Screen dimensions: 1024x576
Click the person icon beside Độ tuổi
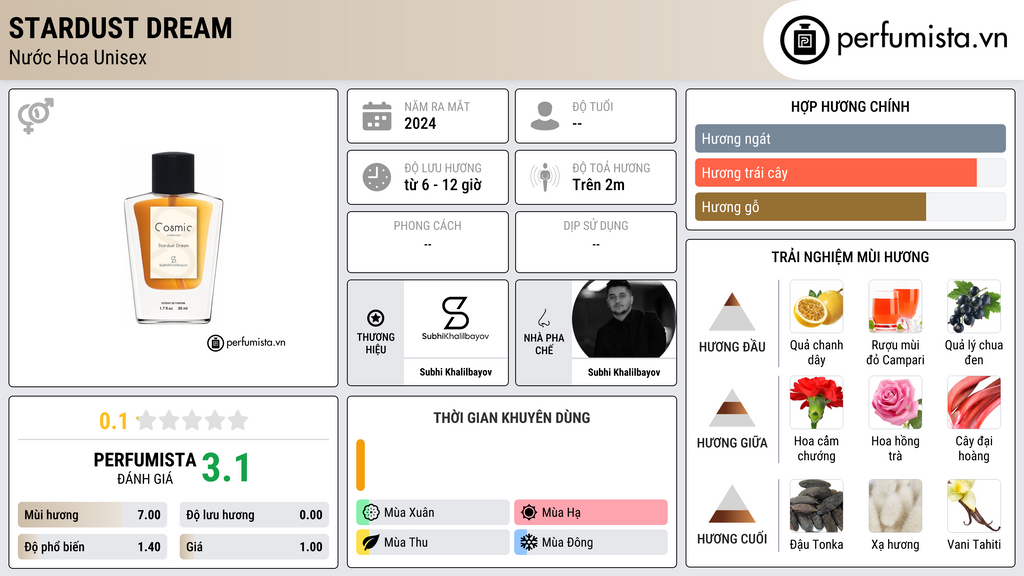[x=545, y=116]
